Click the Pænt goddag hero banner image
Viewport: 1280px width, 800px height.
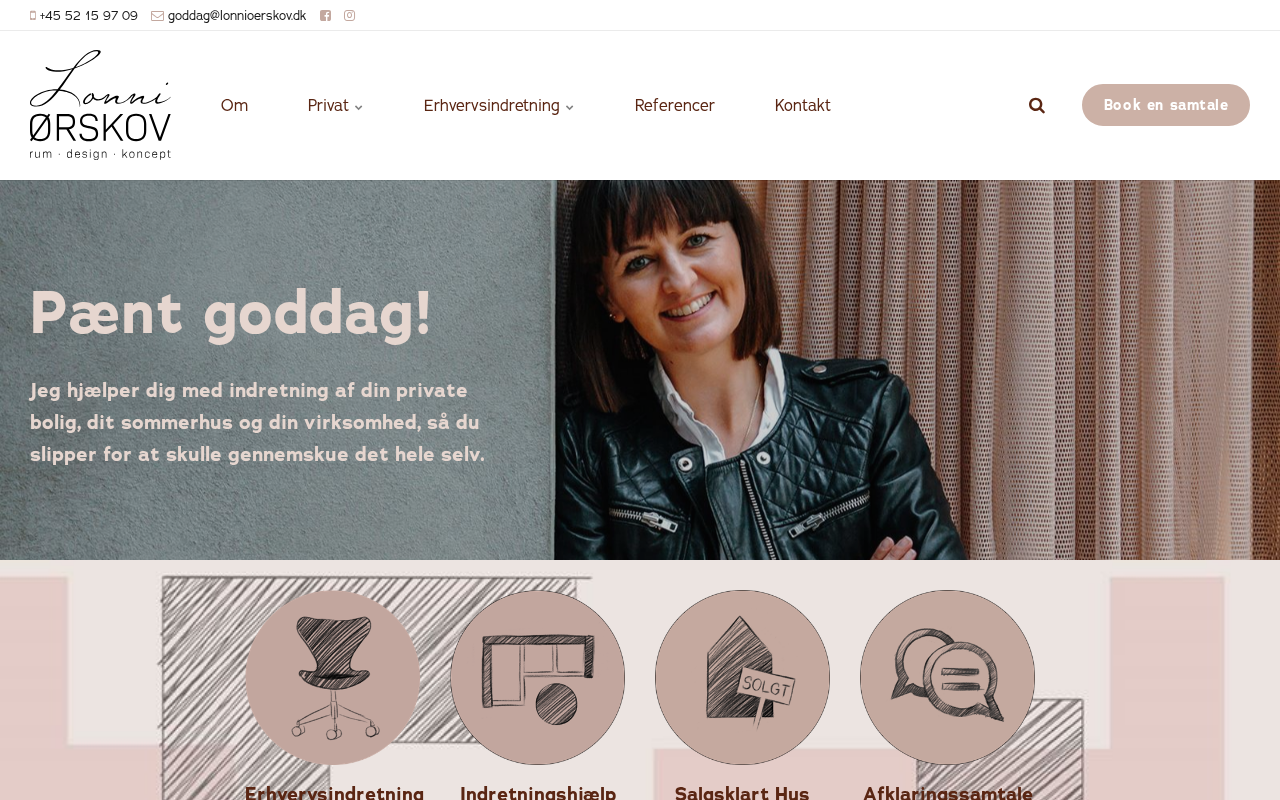[x=640, y=370]
